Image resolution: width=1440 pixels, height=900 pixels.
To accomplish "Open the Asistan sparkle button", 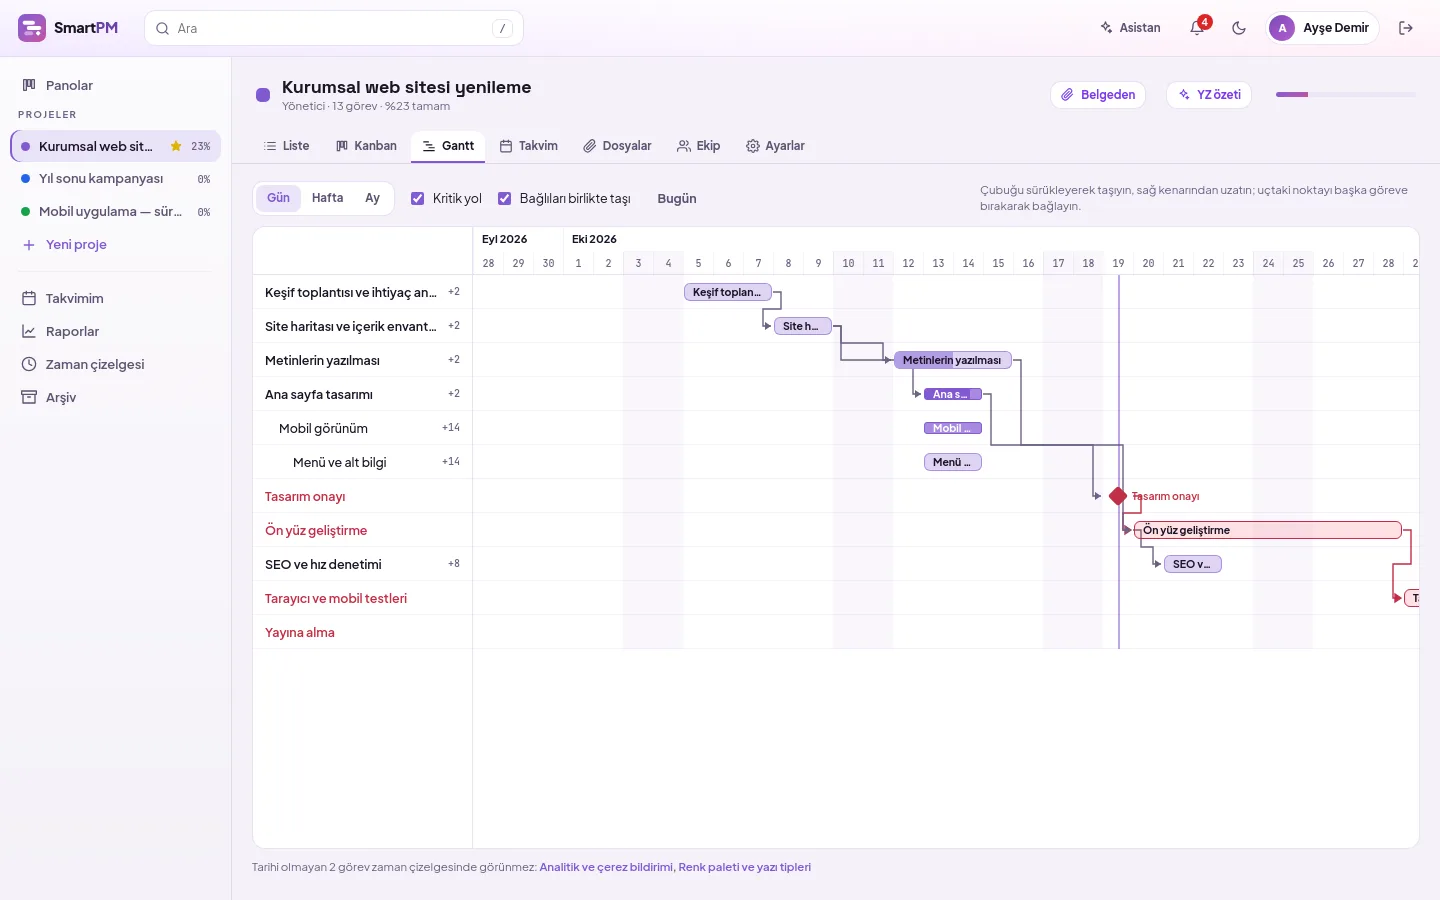I will tap(1131, 28).
